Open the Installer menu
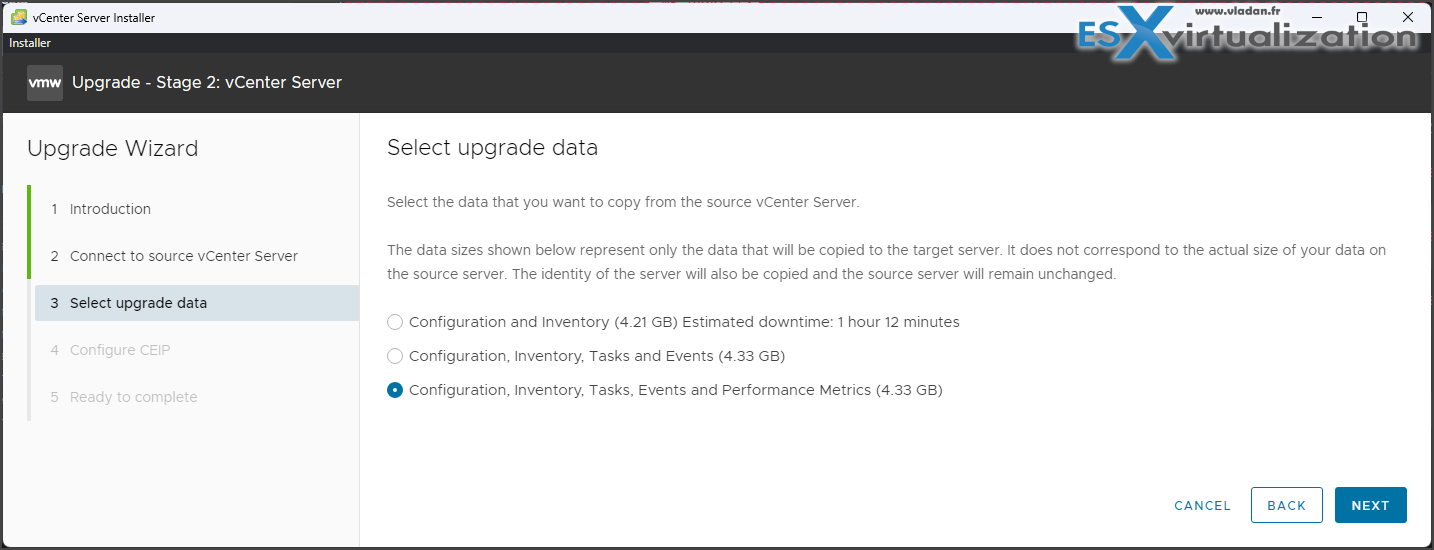This screenshot has width=1434, height=550. tap(30, 43)
